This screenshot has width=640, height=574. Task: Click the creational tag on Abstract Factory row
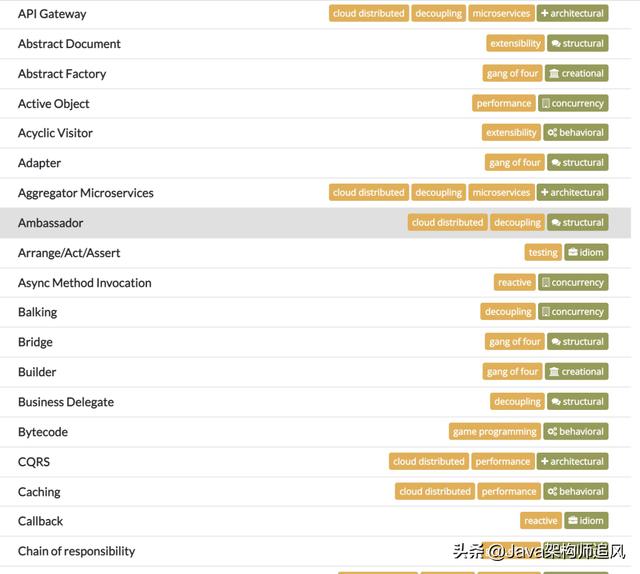(x=576, y=73)
